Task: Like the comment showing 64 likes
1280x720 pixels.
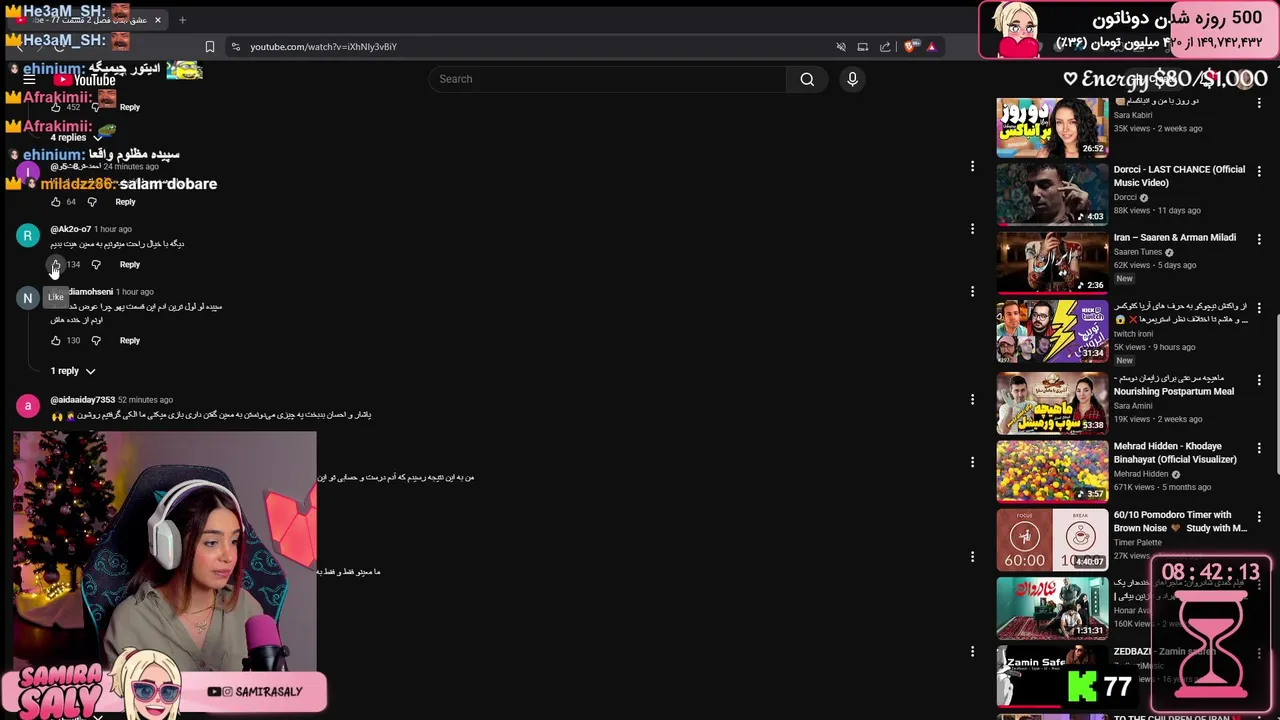Action: 56,202
